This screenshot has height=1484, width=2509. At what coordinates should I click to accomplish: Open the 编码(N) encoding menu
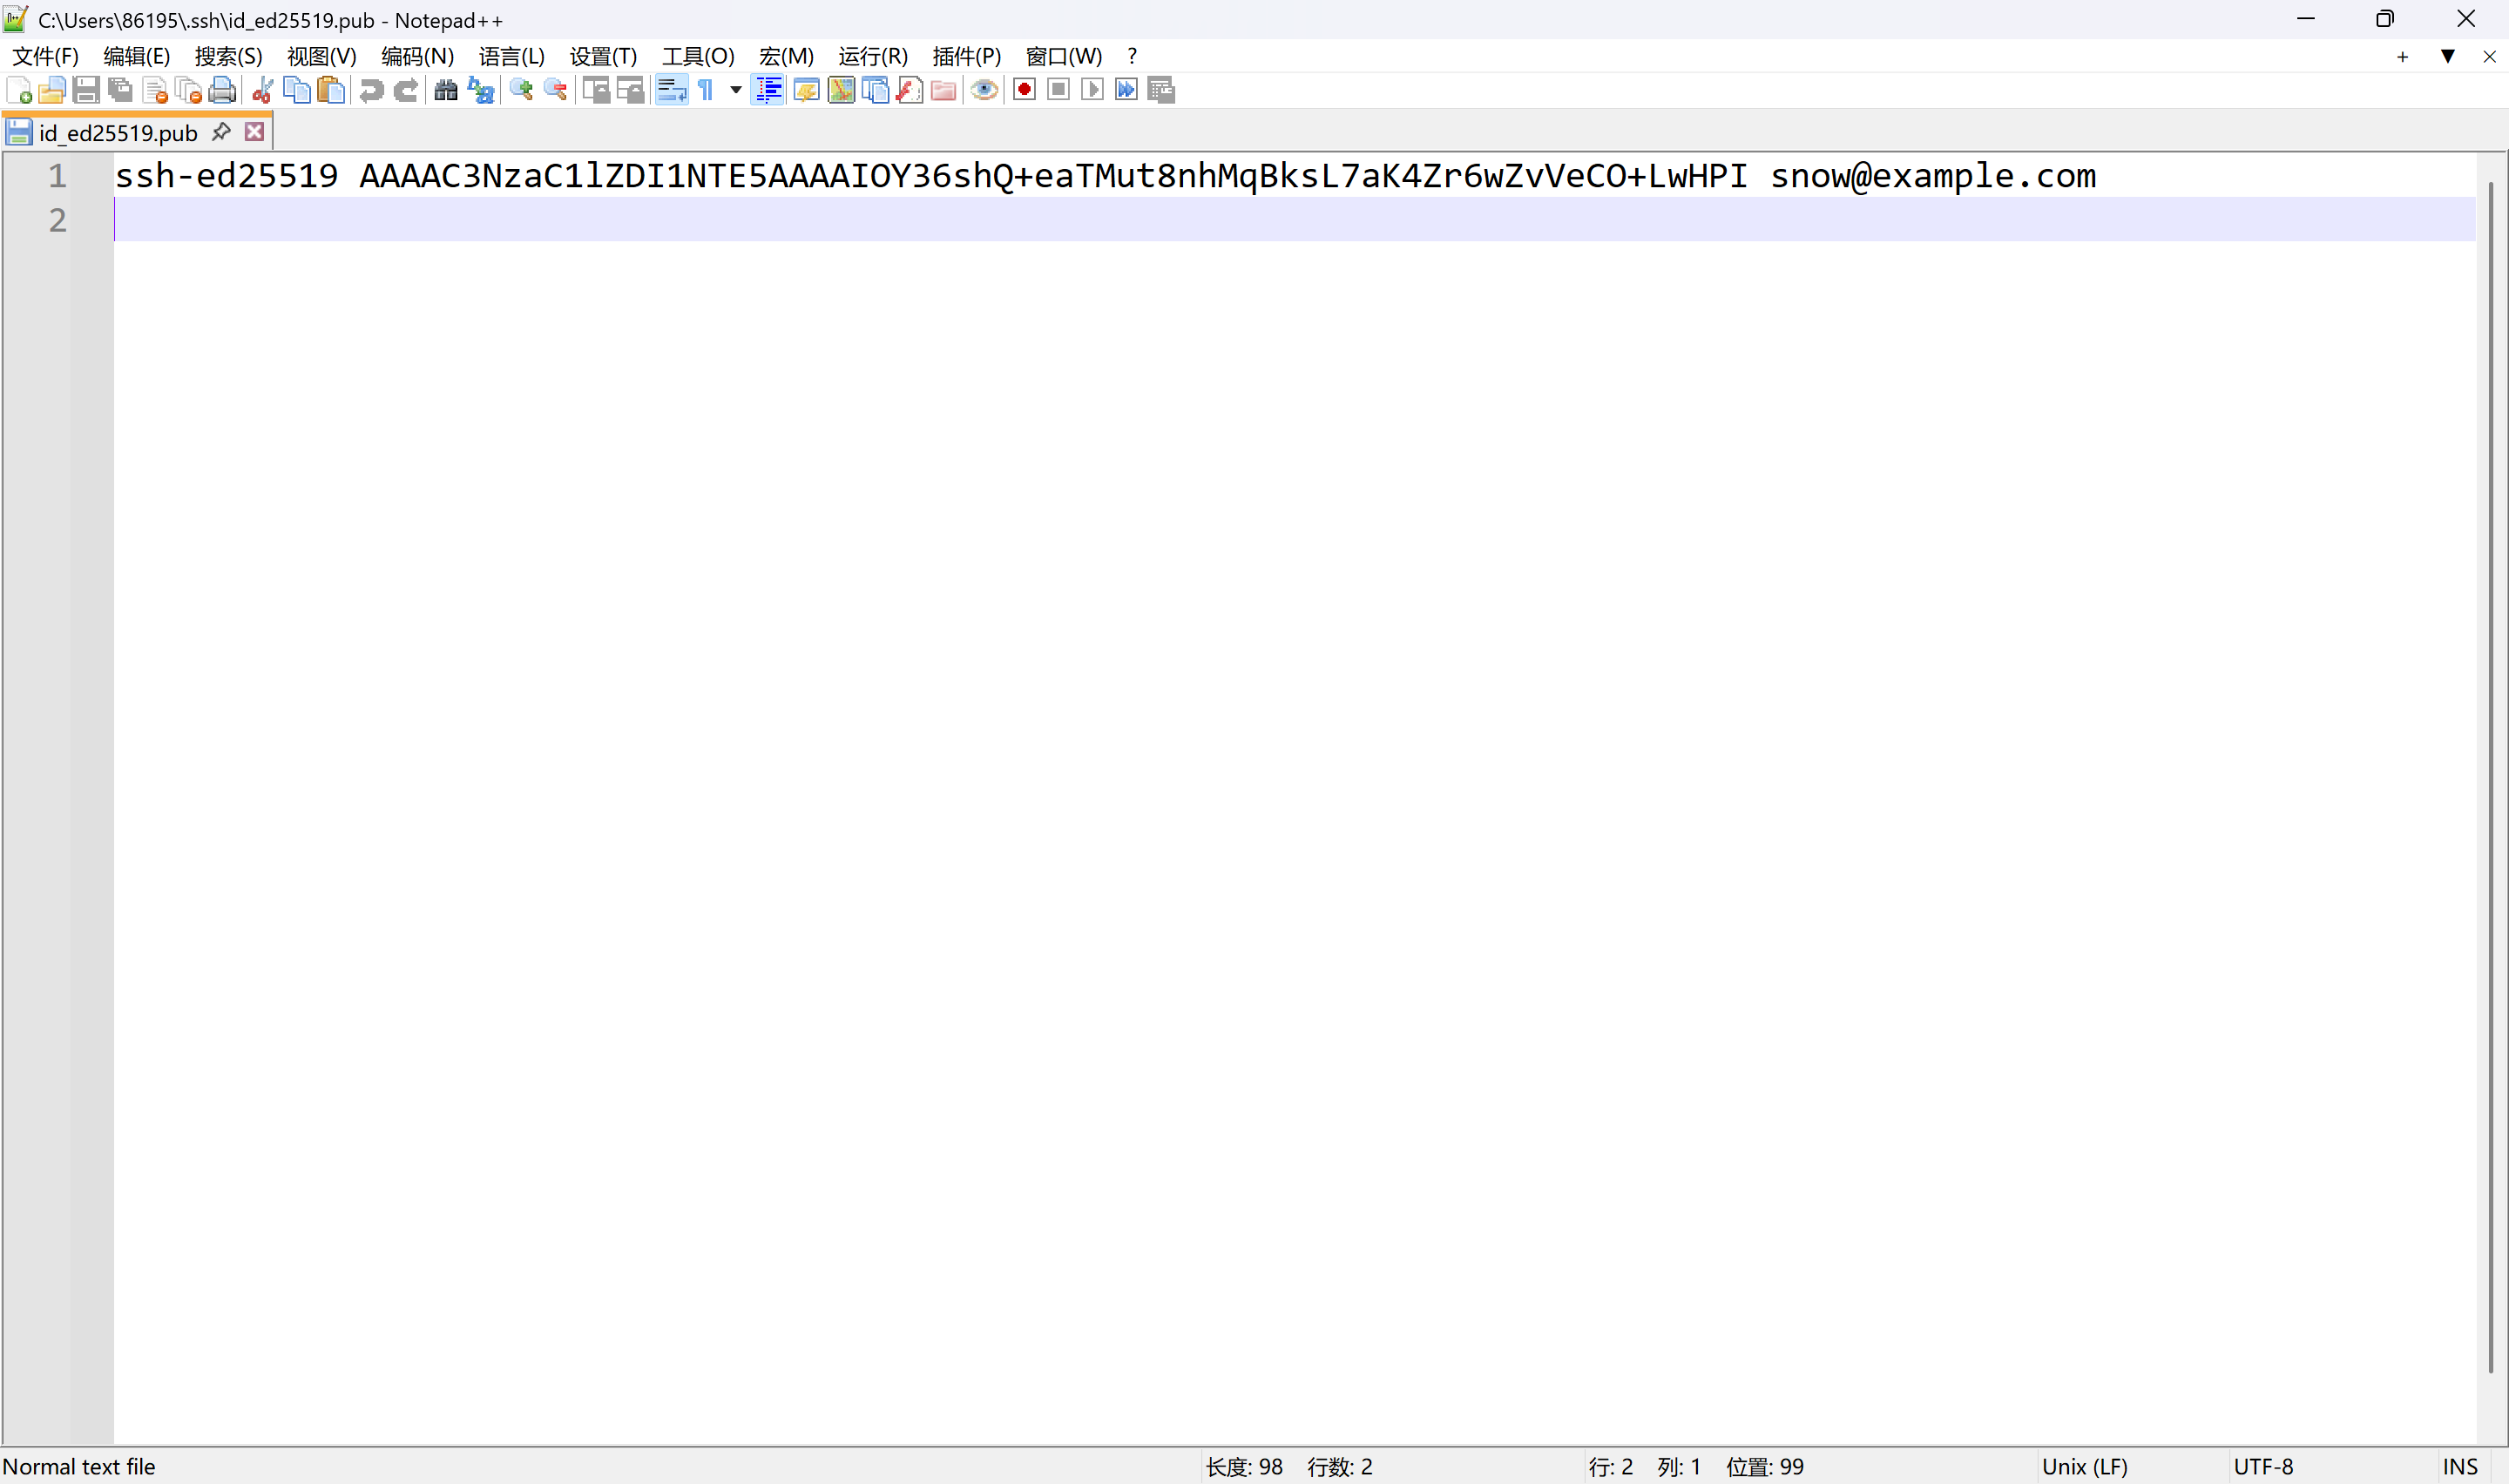417,57
